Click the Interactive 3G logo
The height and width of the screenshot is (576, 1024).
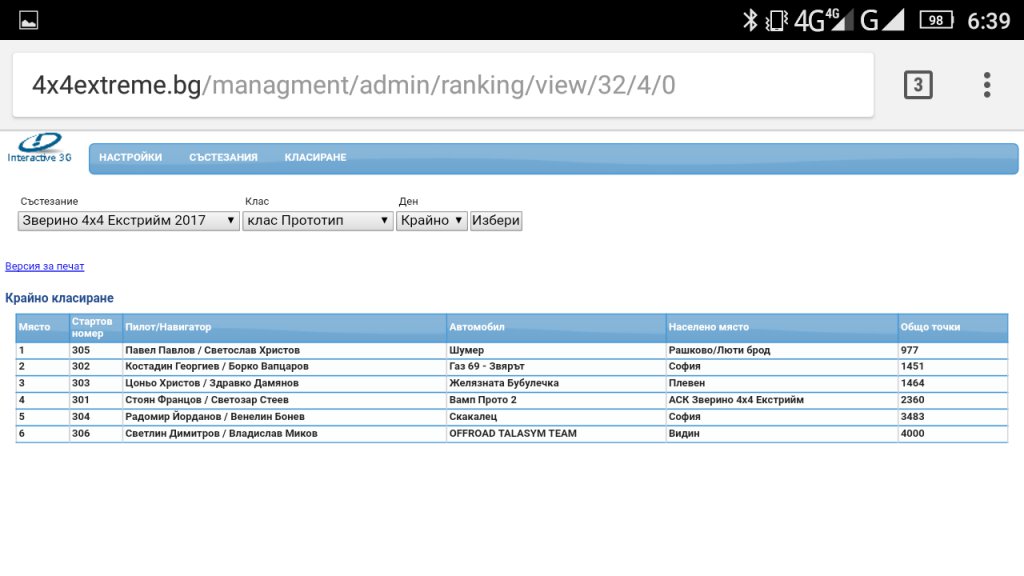[40, 149]
